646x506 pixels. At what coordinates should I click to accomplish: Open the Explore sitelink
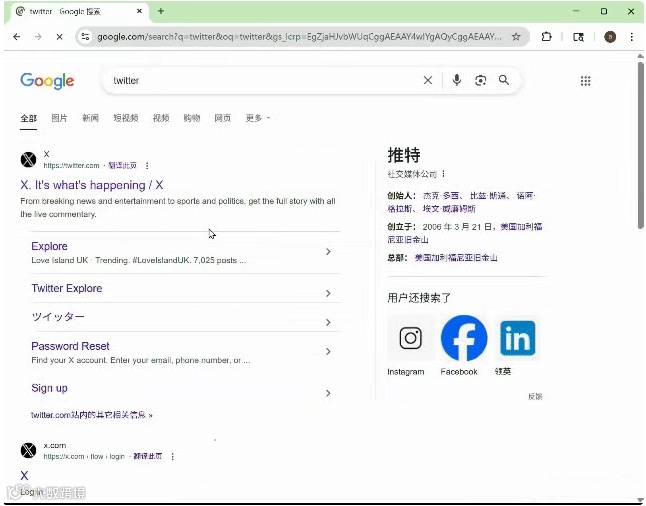pyautogui.click(x=49, y=246)
